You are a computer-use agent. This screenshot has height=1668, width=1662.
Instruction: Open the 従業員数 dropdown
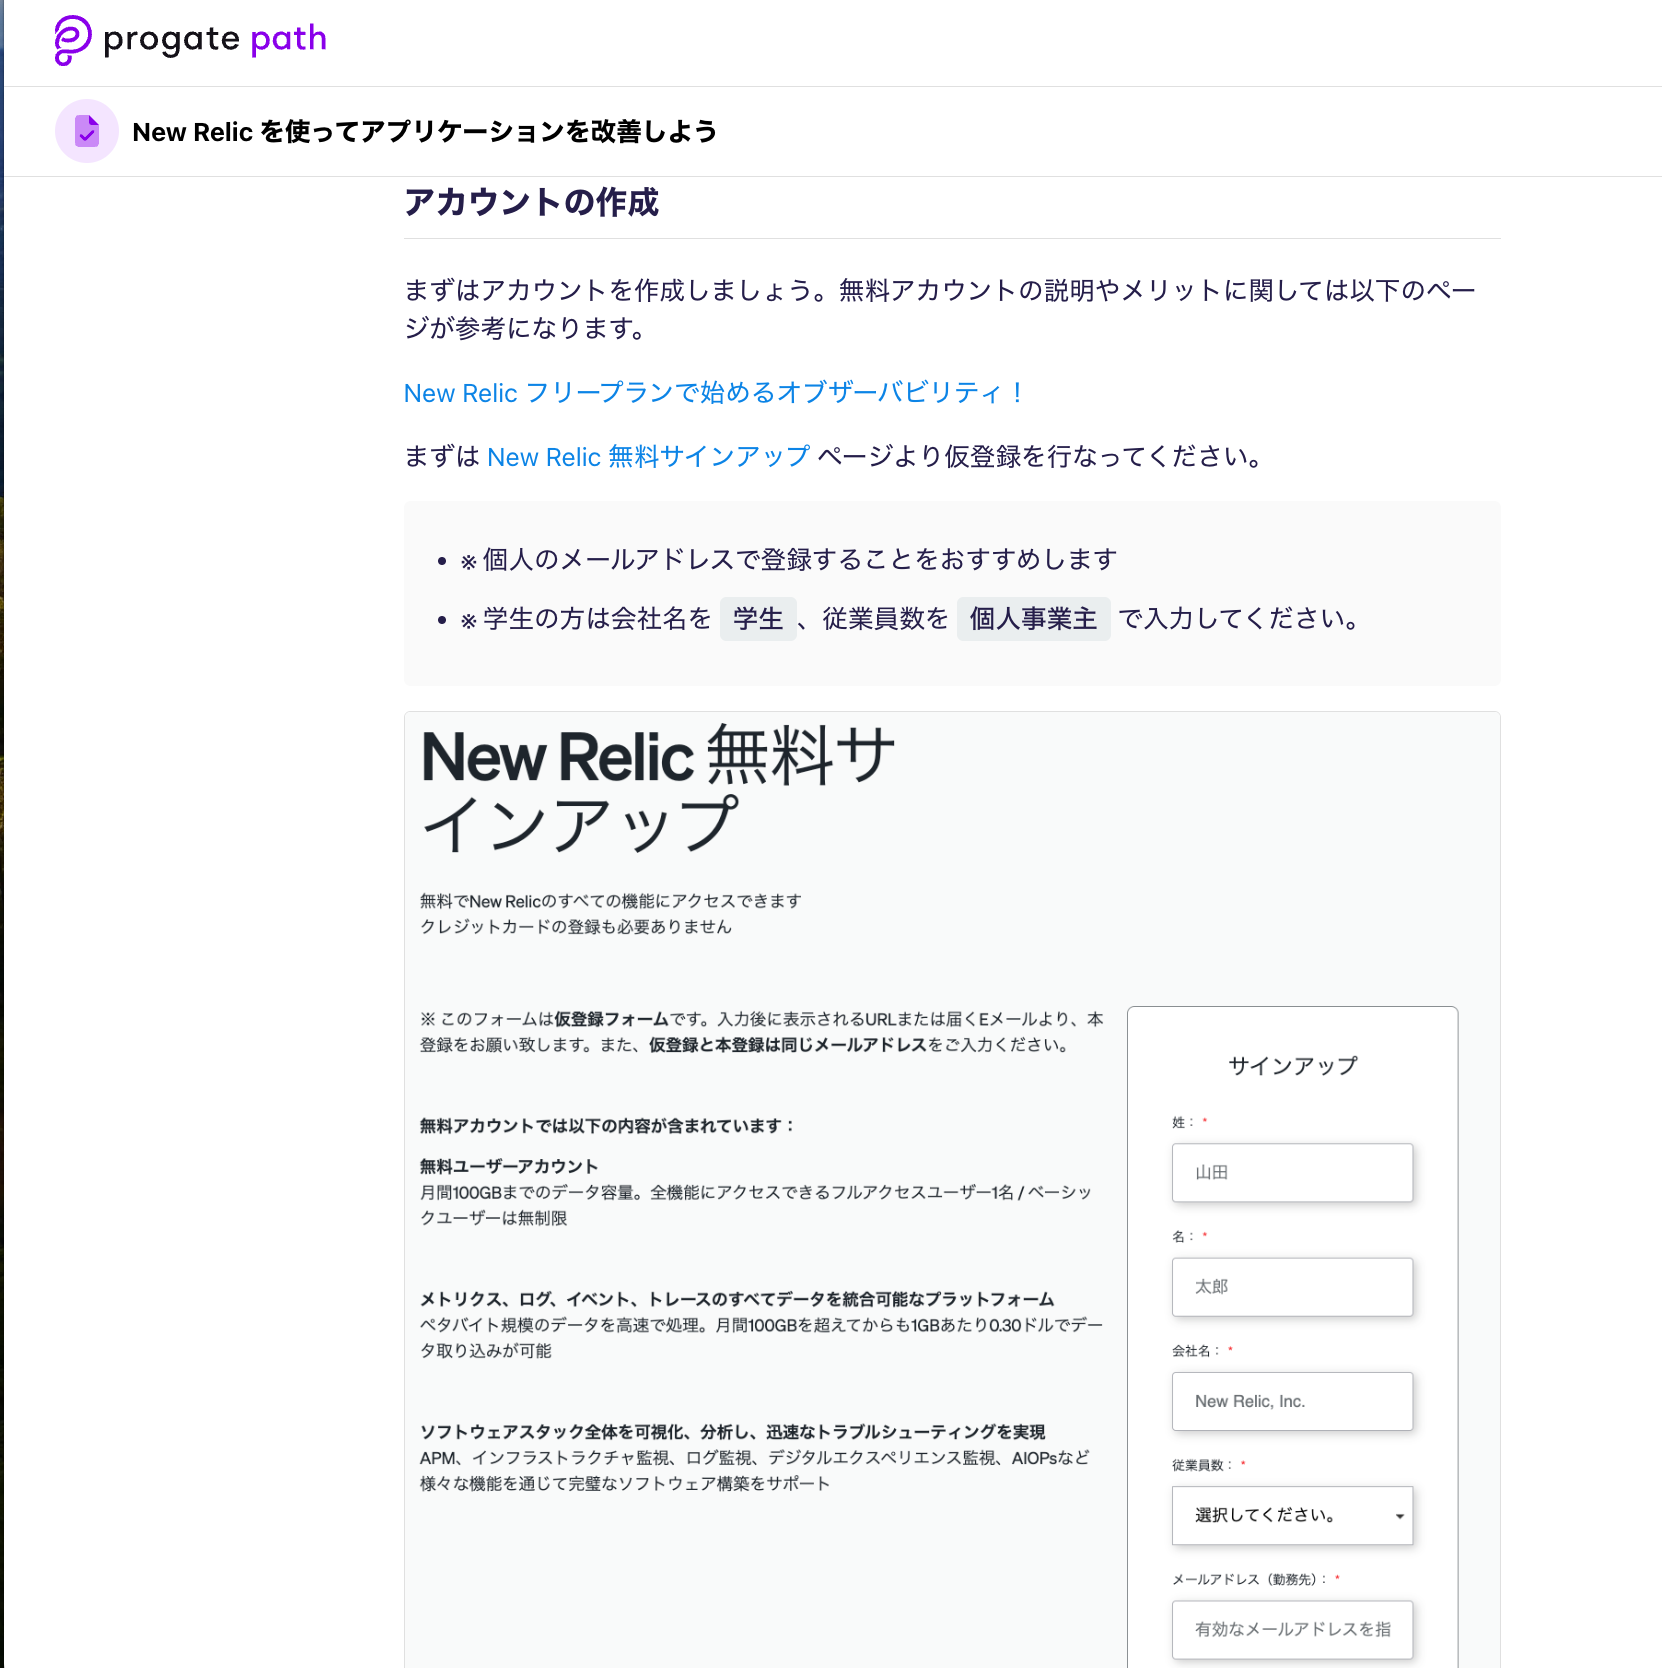click(x=1292, y=1515)
